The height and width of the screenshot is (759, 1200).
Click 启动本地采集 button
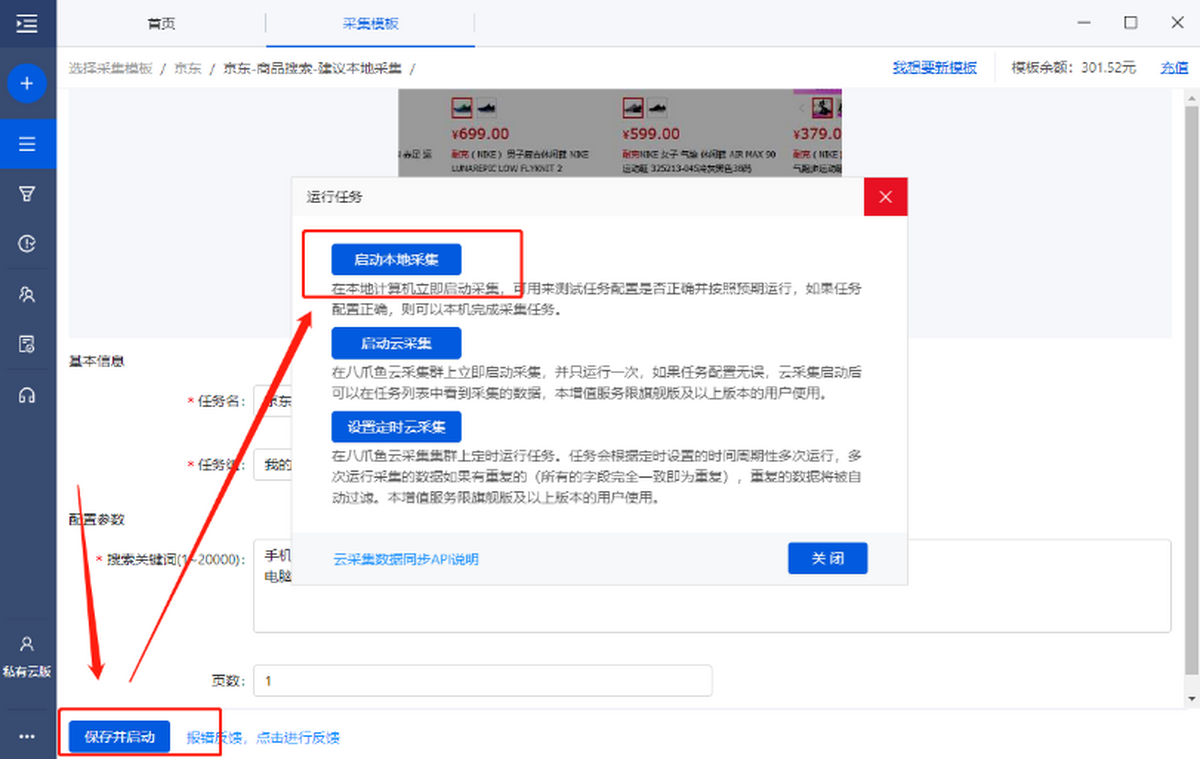[x=396, y=259]
